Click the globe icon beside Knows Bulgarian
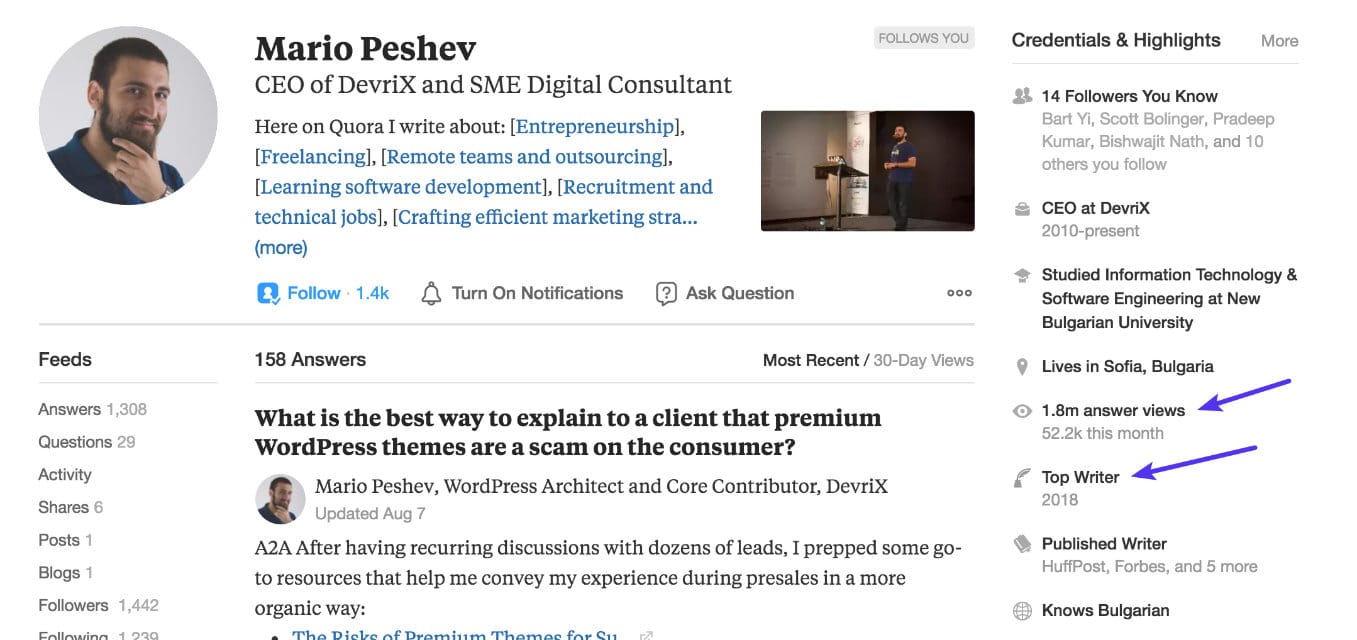This screenshot has height=640, width=1357. click(1021, 610)
